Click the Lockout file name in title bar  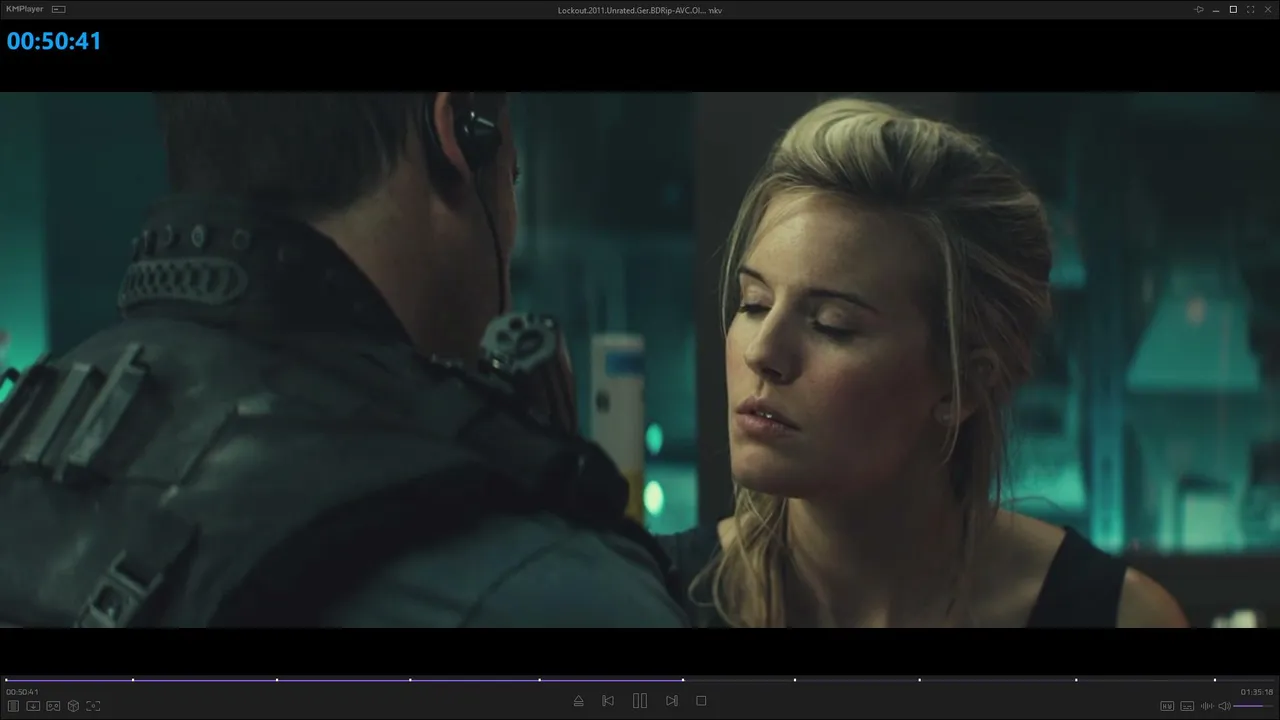click(639, 10)
